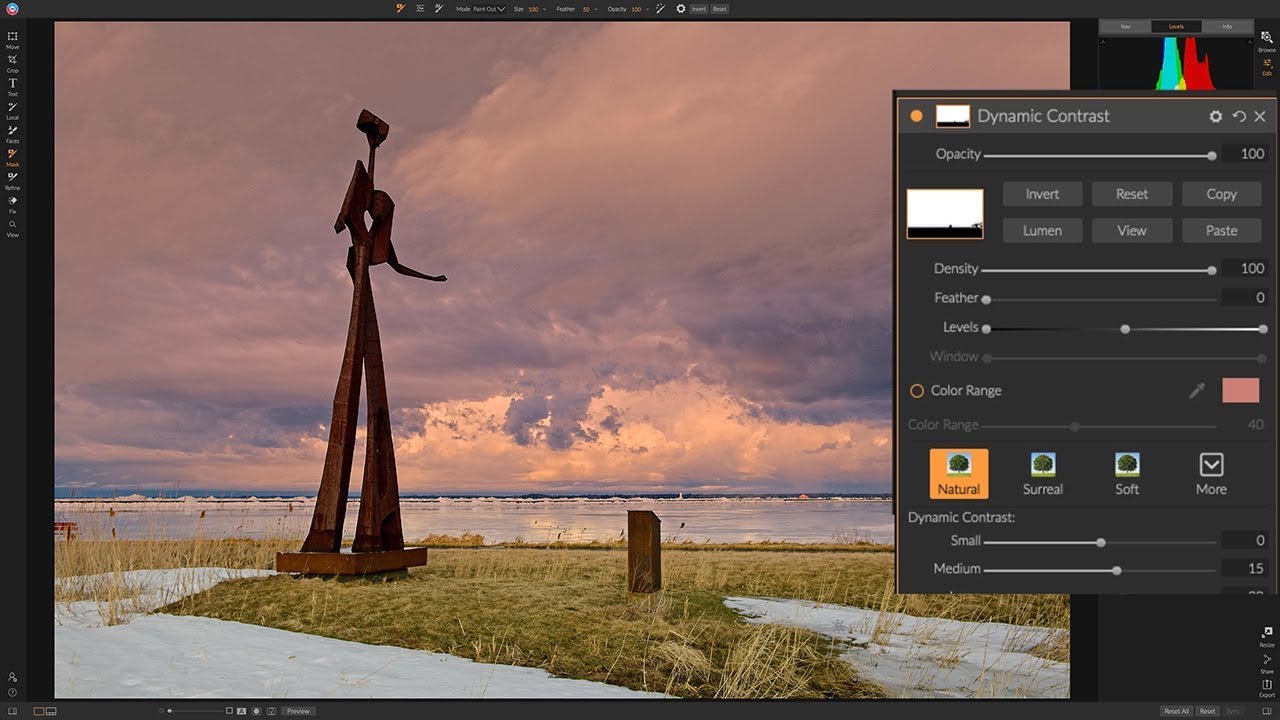
Task: Select the Natural preset
Action: (x=959, y=474)
